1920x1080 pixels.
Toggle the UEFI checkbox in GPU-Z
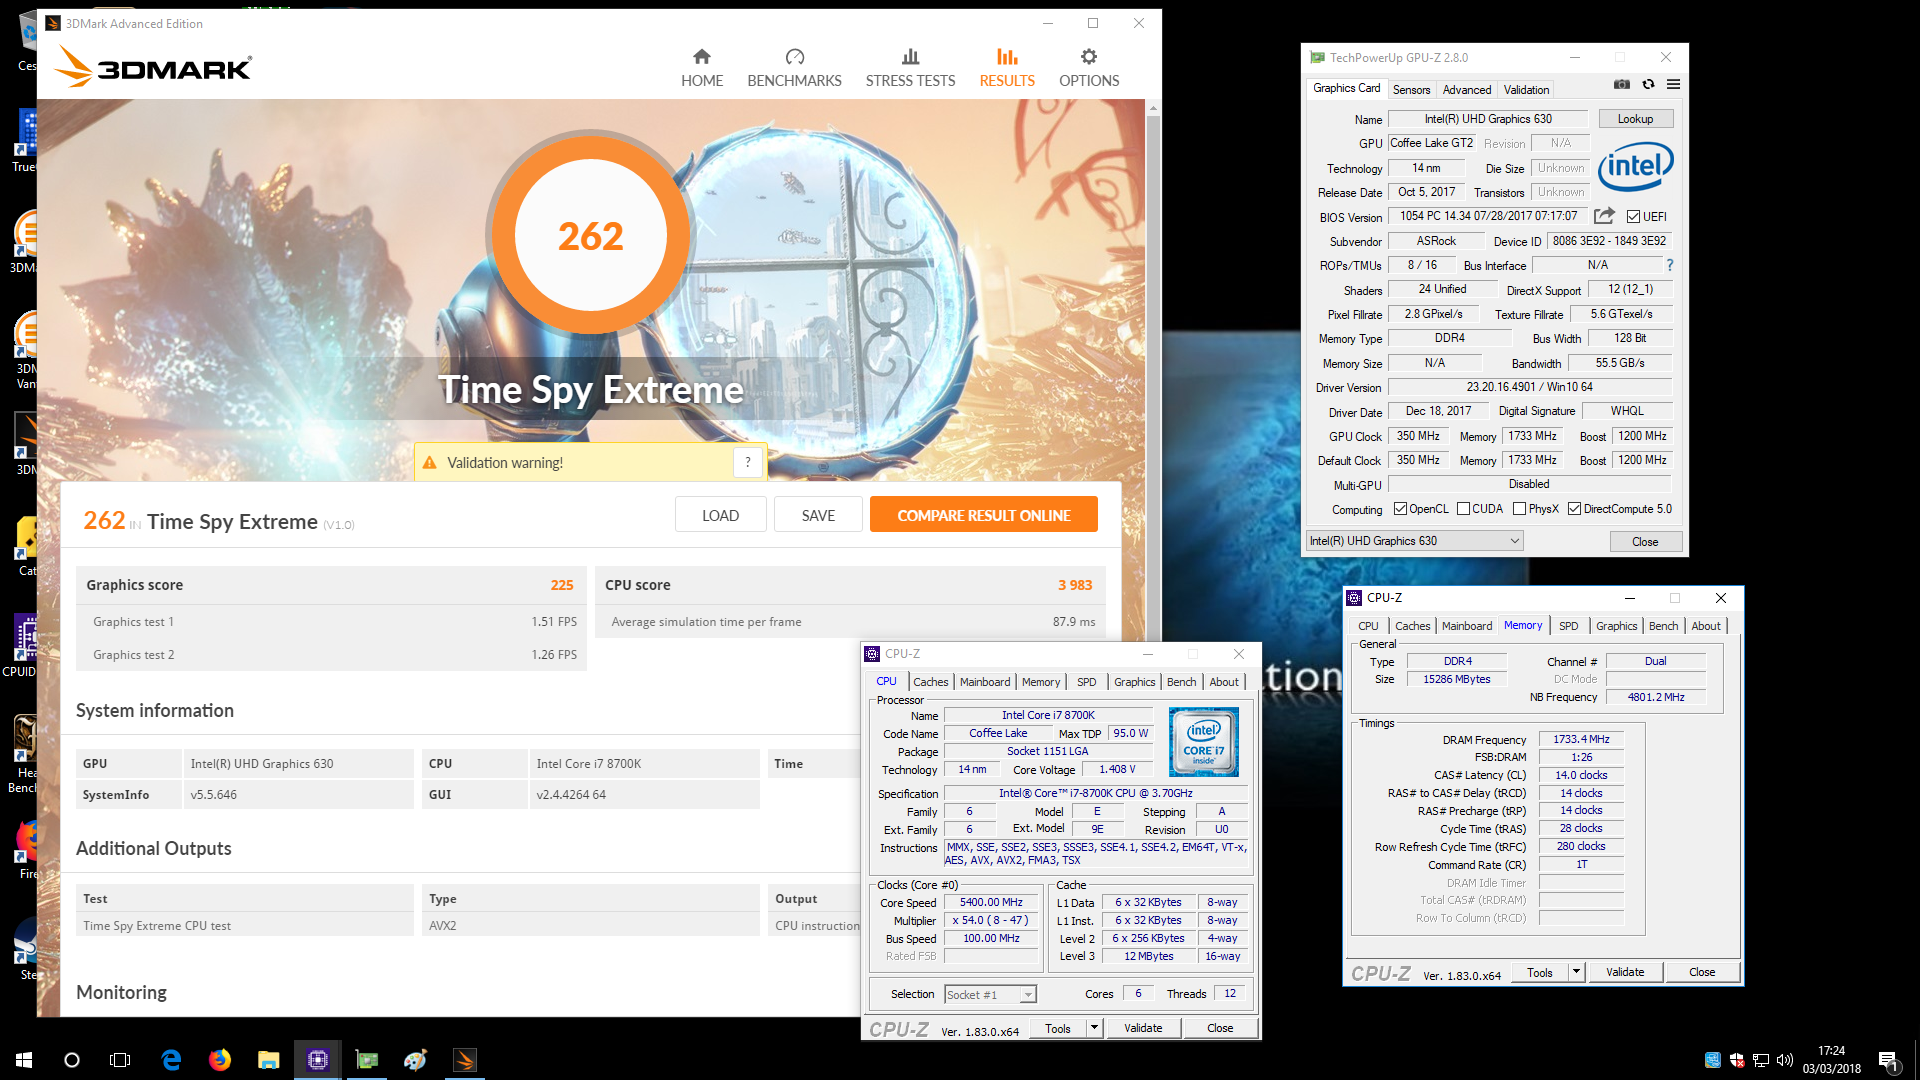pos(1633,216)
